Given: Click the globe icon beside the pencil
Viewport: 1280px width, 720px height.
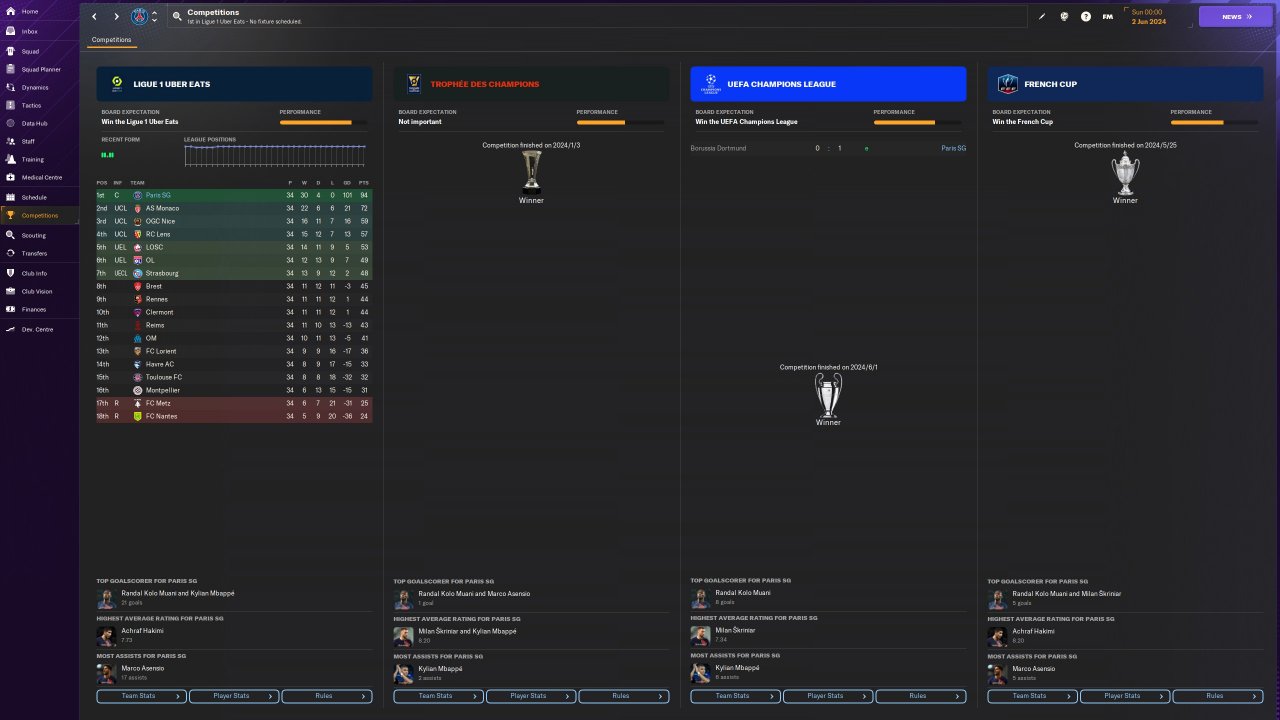Looking at the screenshot, I should pos(1064,17).
